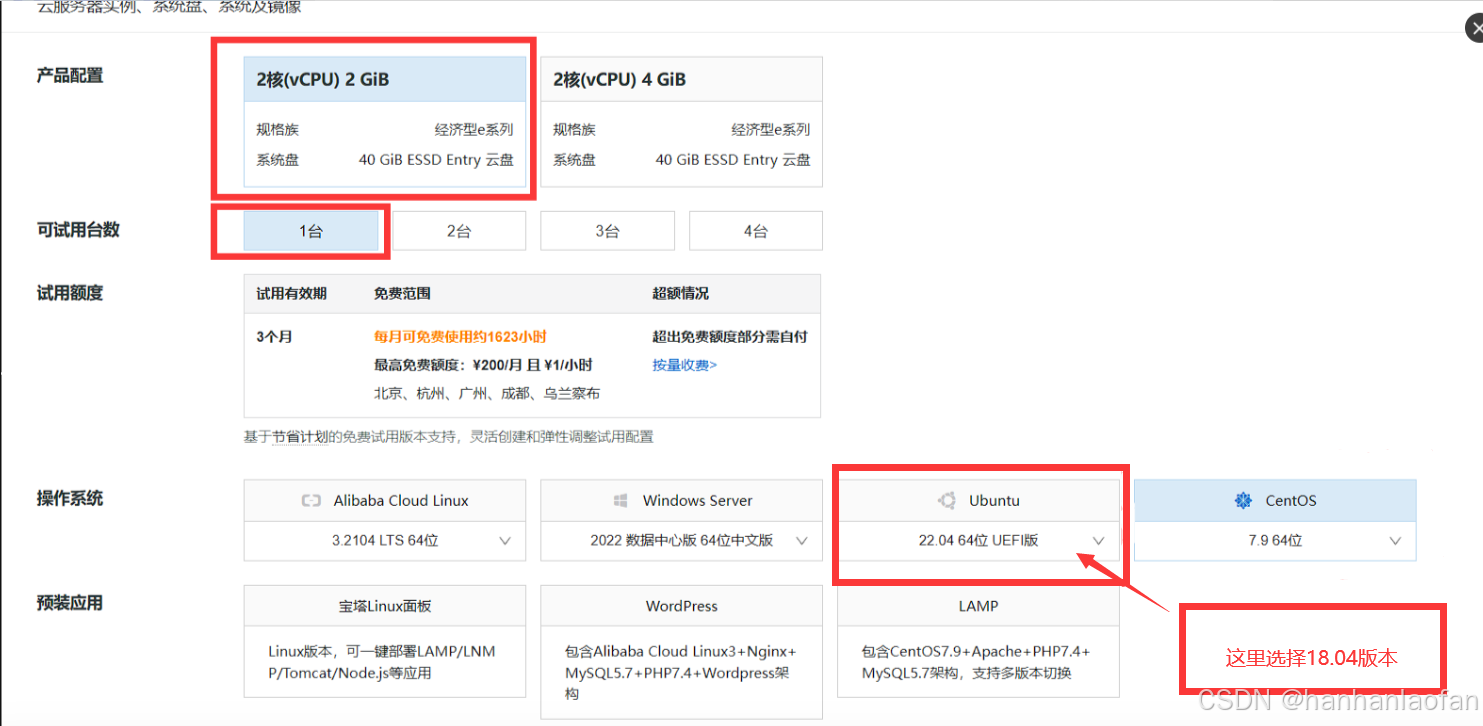Click the 可试用台数 section label
The height and width of the screenshot is (726, 1483).
click(78, 230)
